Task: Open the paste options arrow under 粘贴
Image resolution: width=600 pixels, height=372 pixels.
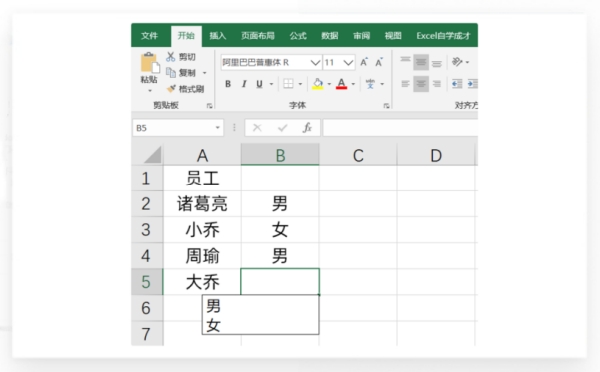Action: point(150,91)
